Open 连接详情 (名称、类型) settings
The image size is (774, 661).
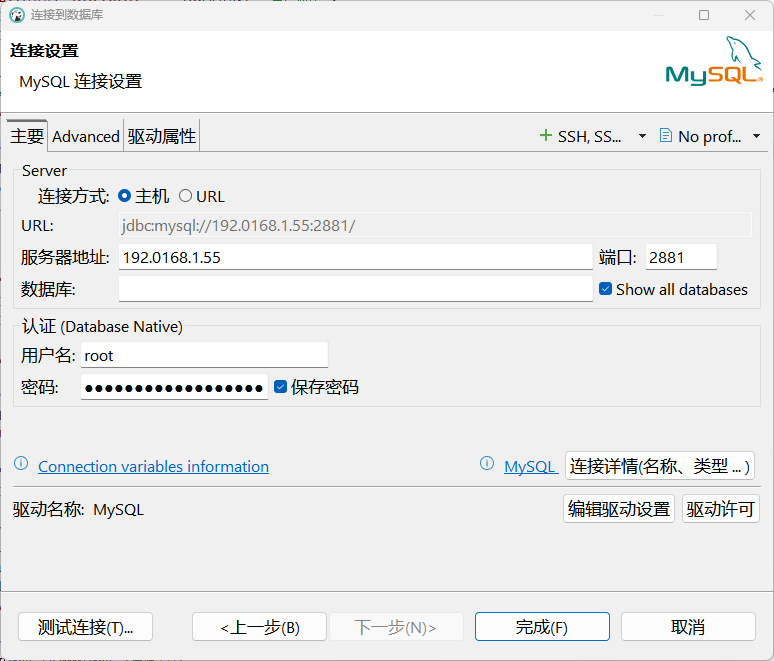pos(660,466)
